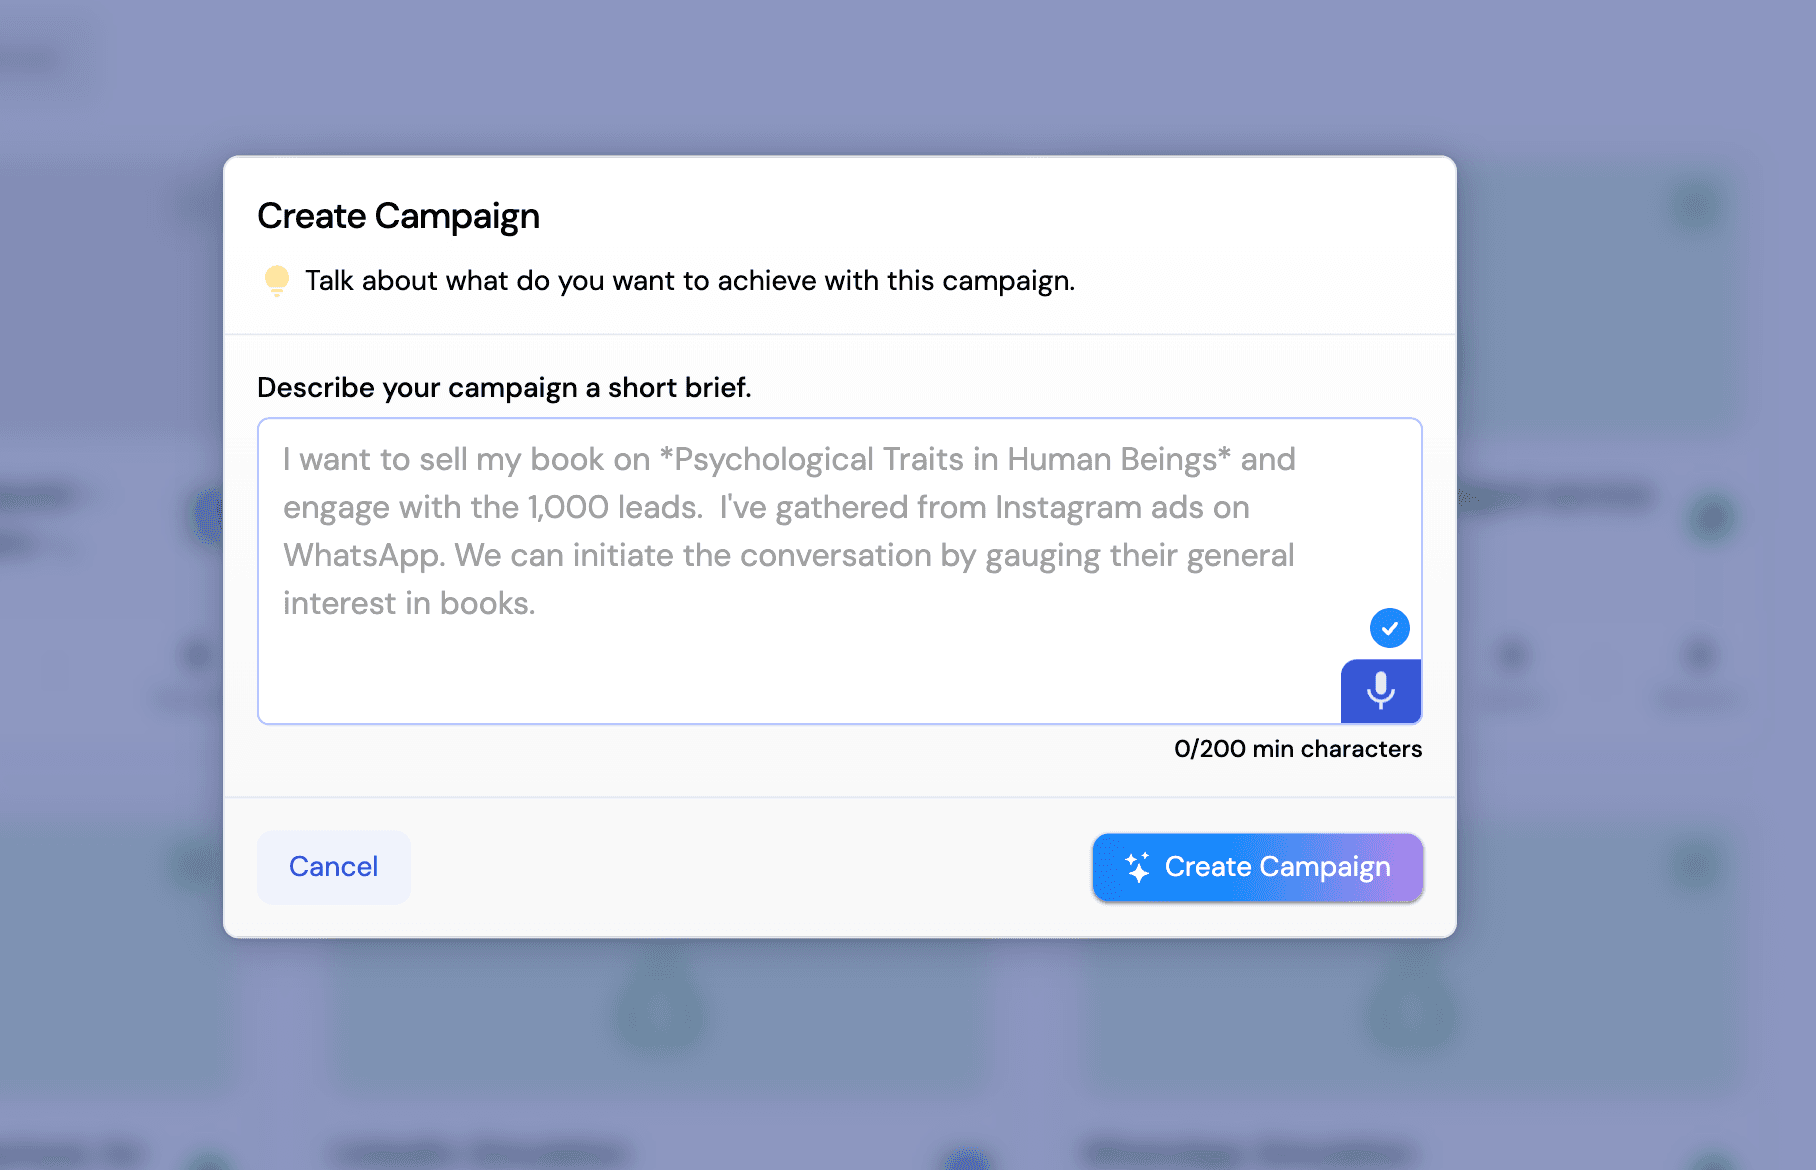Image resolution: width=1816 pixels, height=1170 pixels.
Task: Activate voice dictation with the mic icon
Action: [1380, 690]
